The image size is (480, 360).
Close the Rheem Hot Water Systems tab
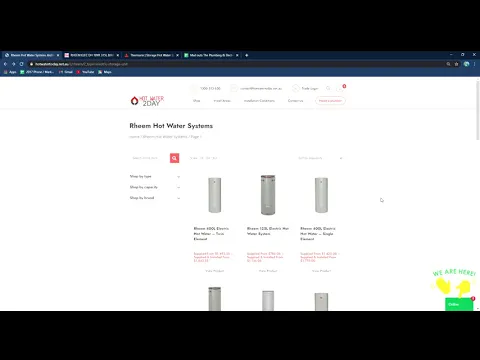pyautogui.click(x=58, y=55)
